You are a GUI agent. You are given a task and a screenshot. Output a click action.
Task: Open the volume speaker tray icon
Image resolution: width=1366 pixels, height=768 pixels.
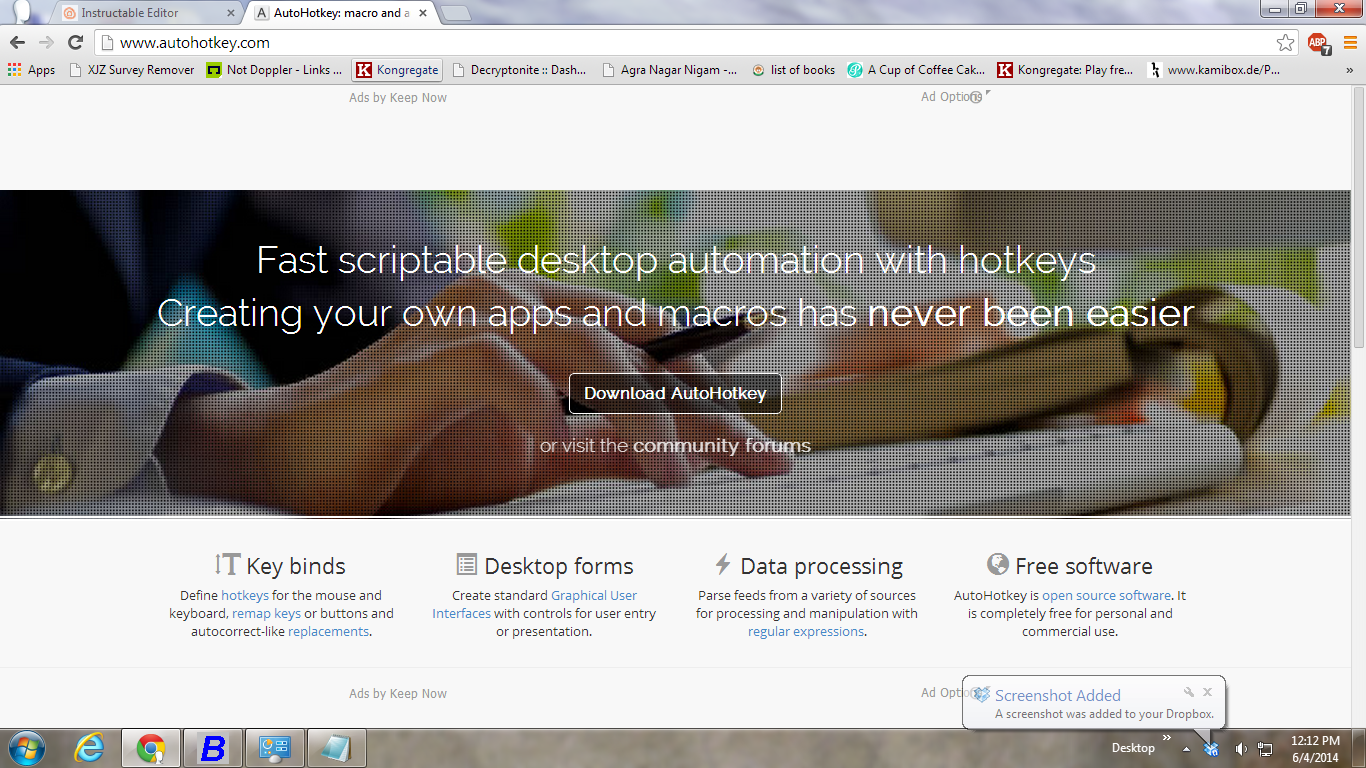(x=1240, y=749)
